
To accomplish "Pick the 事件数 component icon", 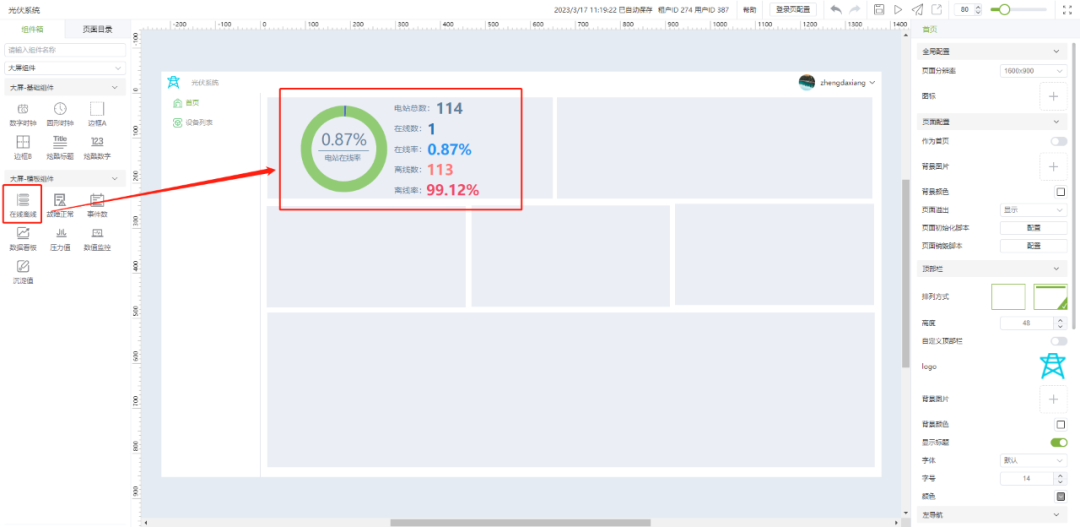I will 97,200.
